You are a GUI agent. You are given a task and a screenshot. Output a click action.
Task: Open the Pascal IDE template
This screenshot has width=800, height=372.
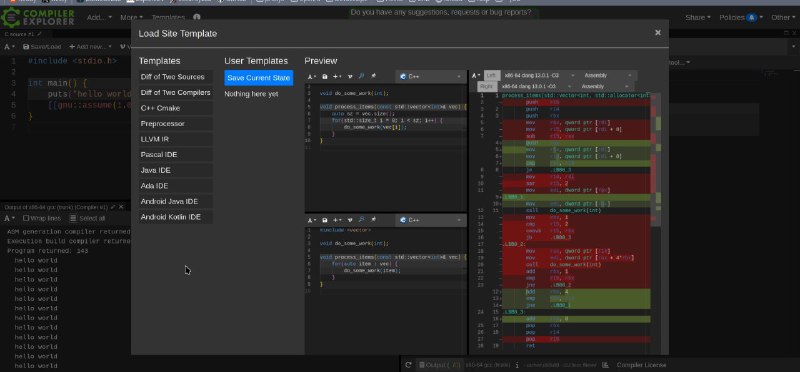click(x=176, y=155)
